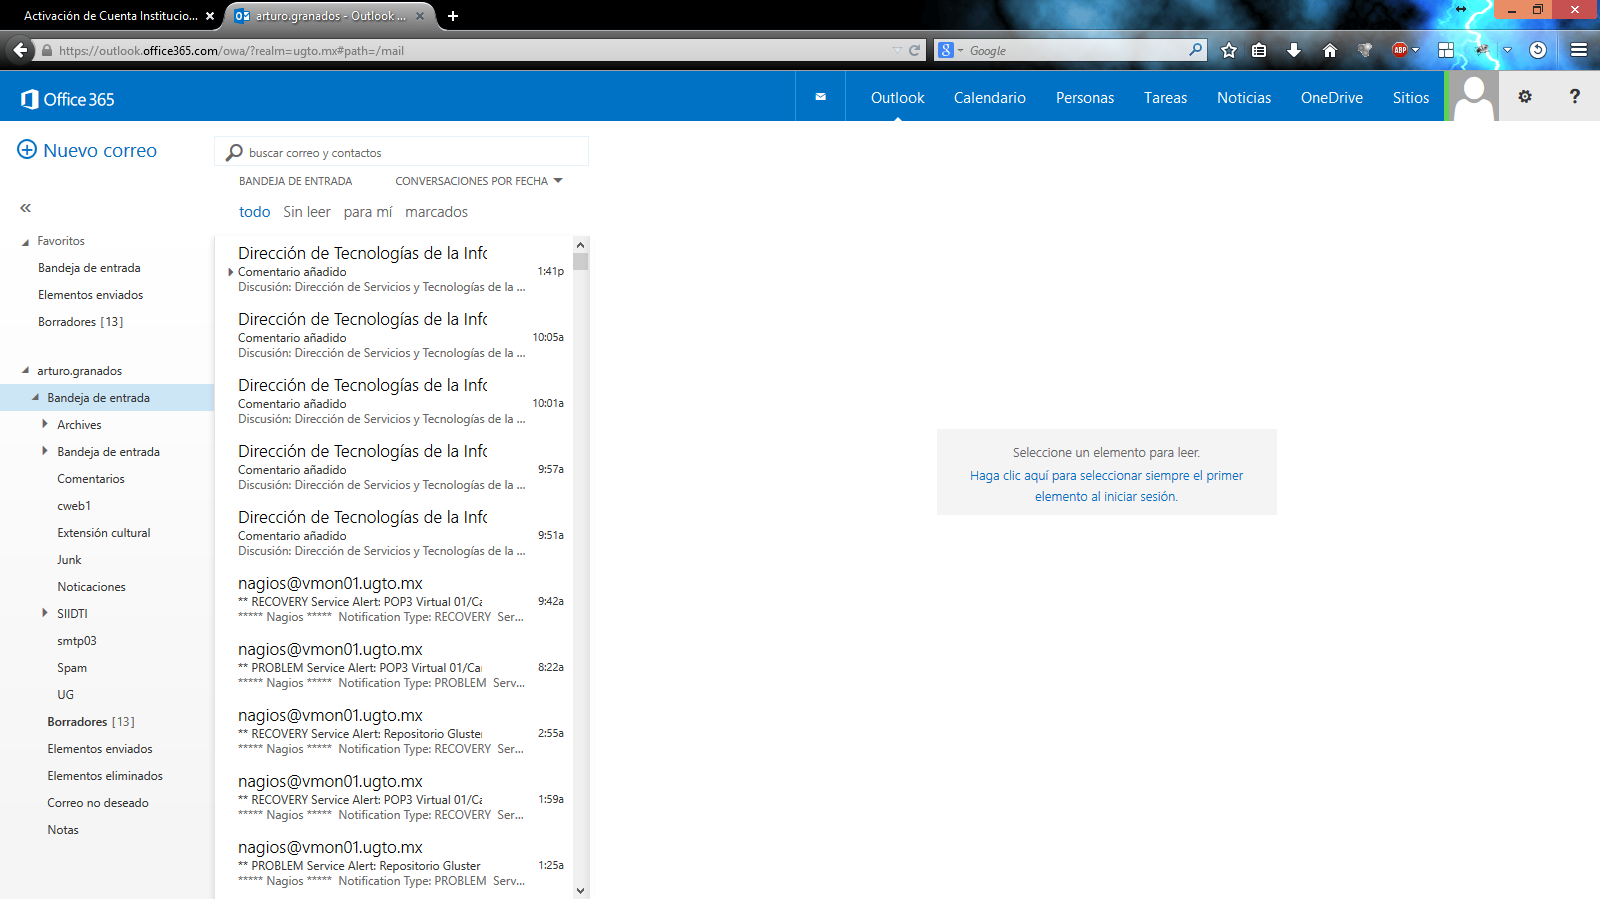This screenshot has width=1600, height=900.
Task: Collapse the Favoritos section
Action: click(26, 242)
